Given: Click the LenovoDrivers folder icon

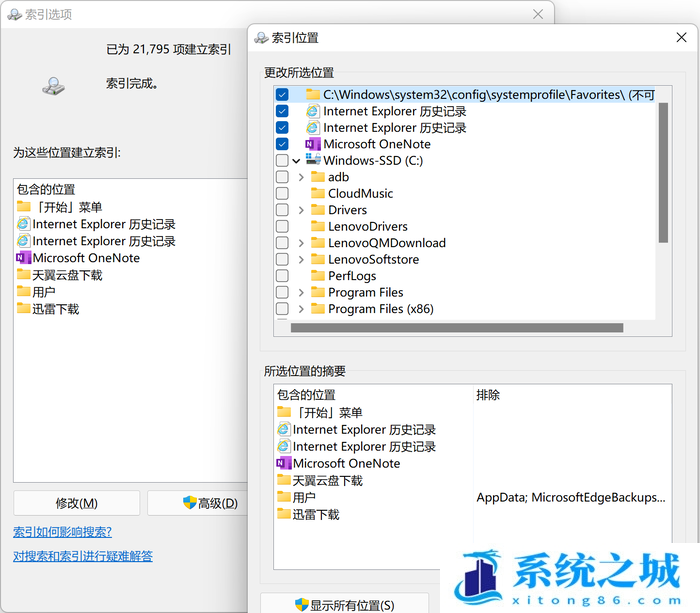Looking at the screenshot, I should pyautogui.click(x=318, y=226).
